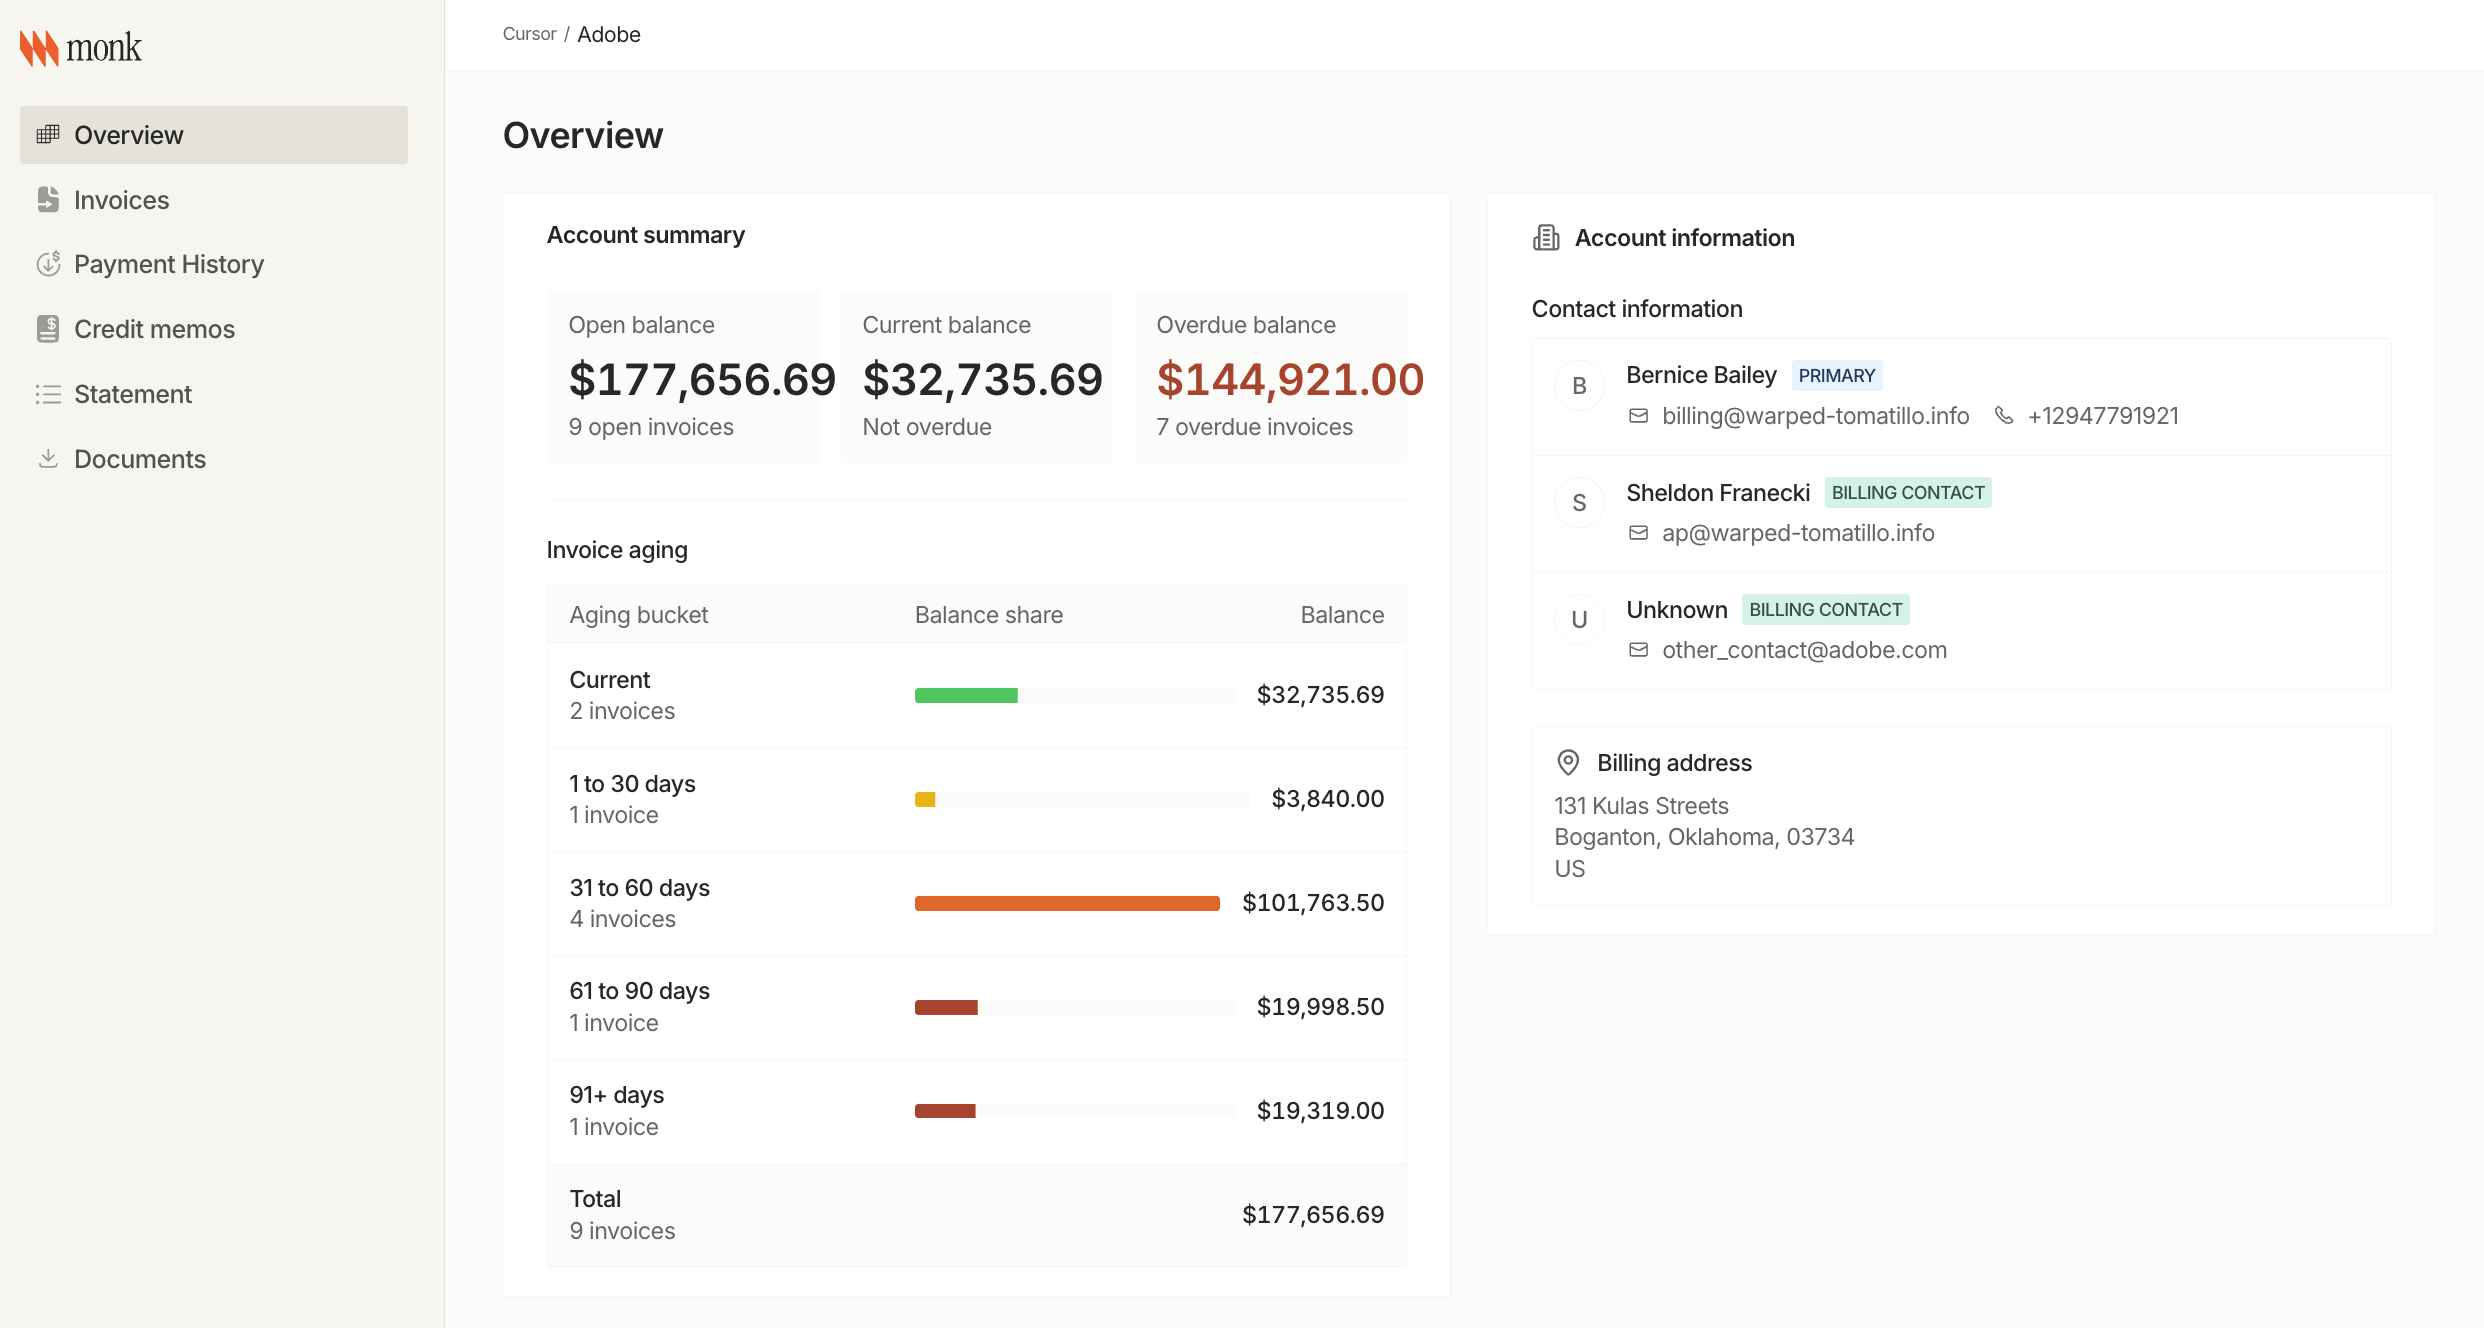Click the Account information building icon
The image size is (2484, 1328).
pos(1546,238)
